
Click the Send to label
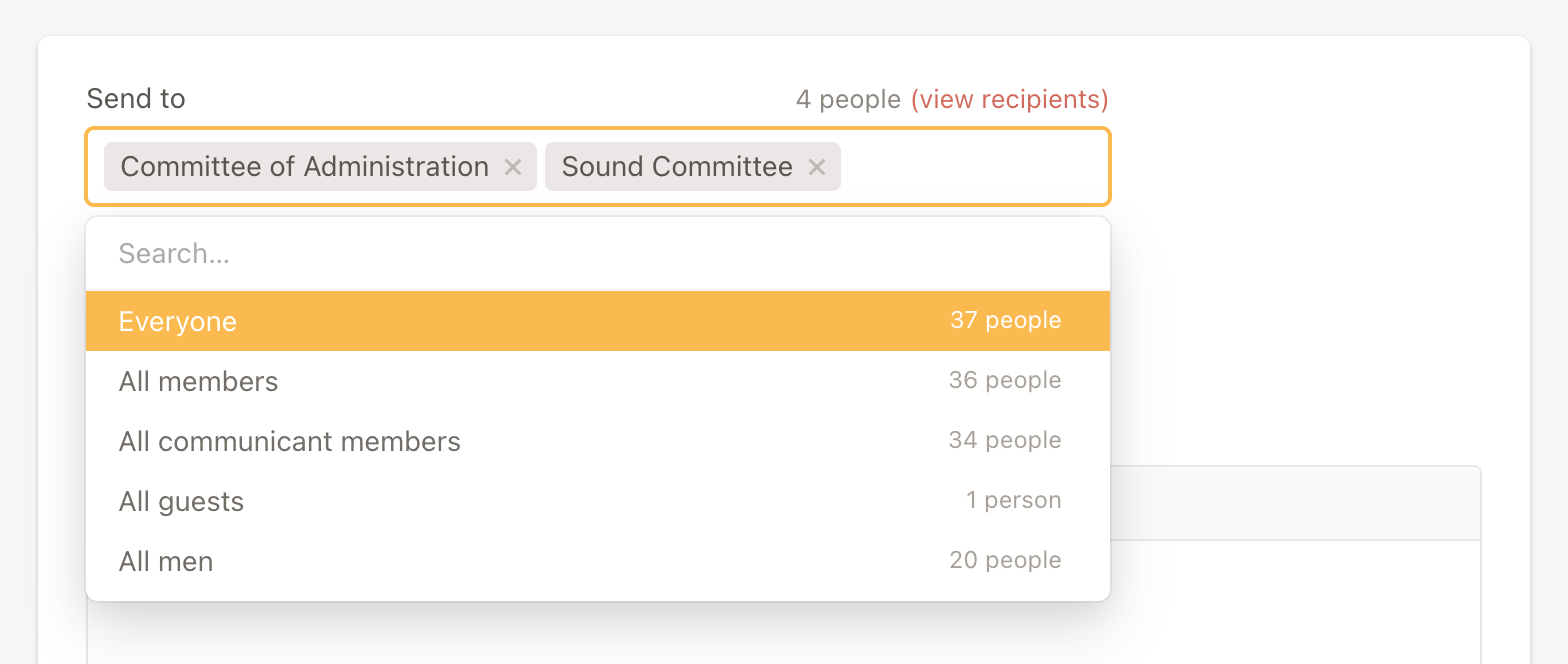tap(136, 98)
